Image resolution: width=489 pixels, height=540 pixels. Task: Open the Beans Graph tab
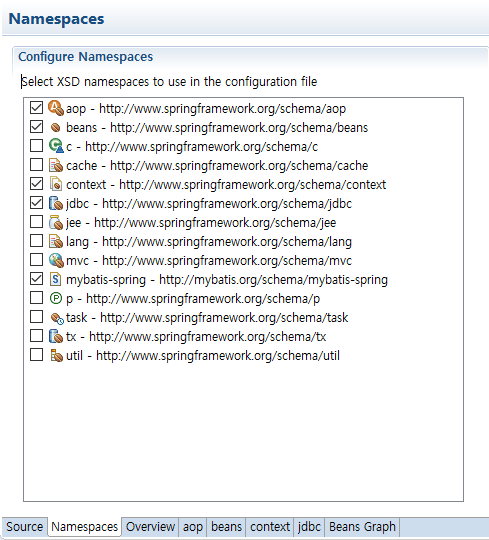point(362,527)
